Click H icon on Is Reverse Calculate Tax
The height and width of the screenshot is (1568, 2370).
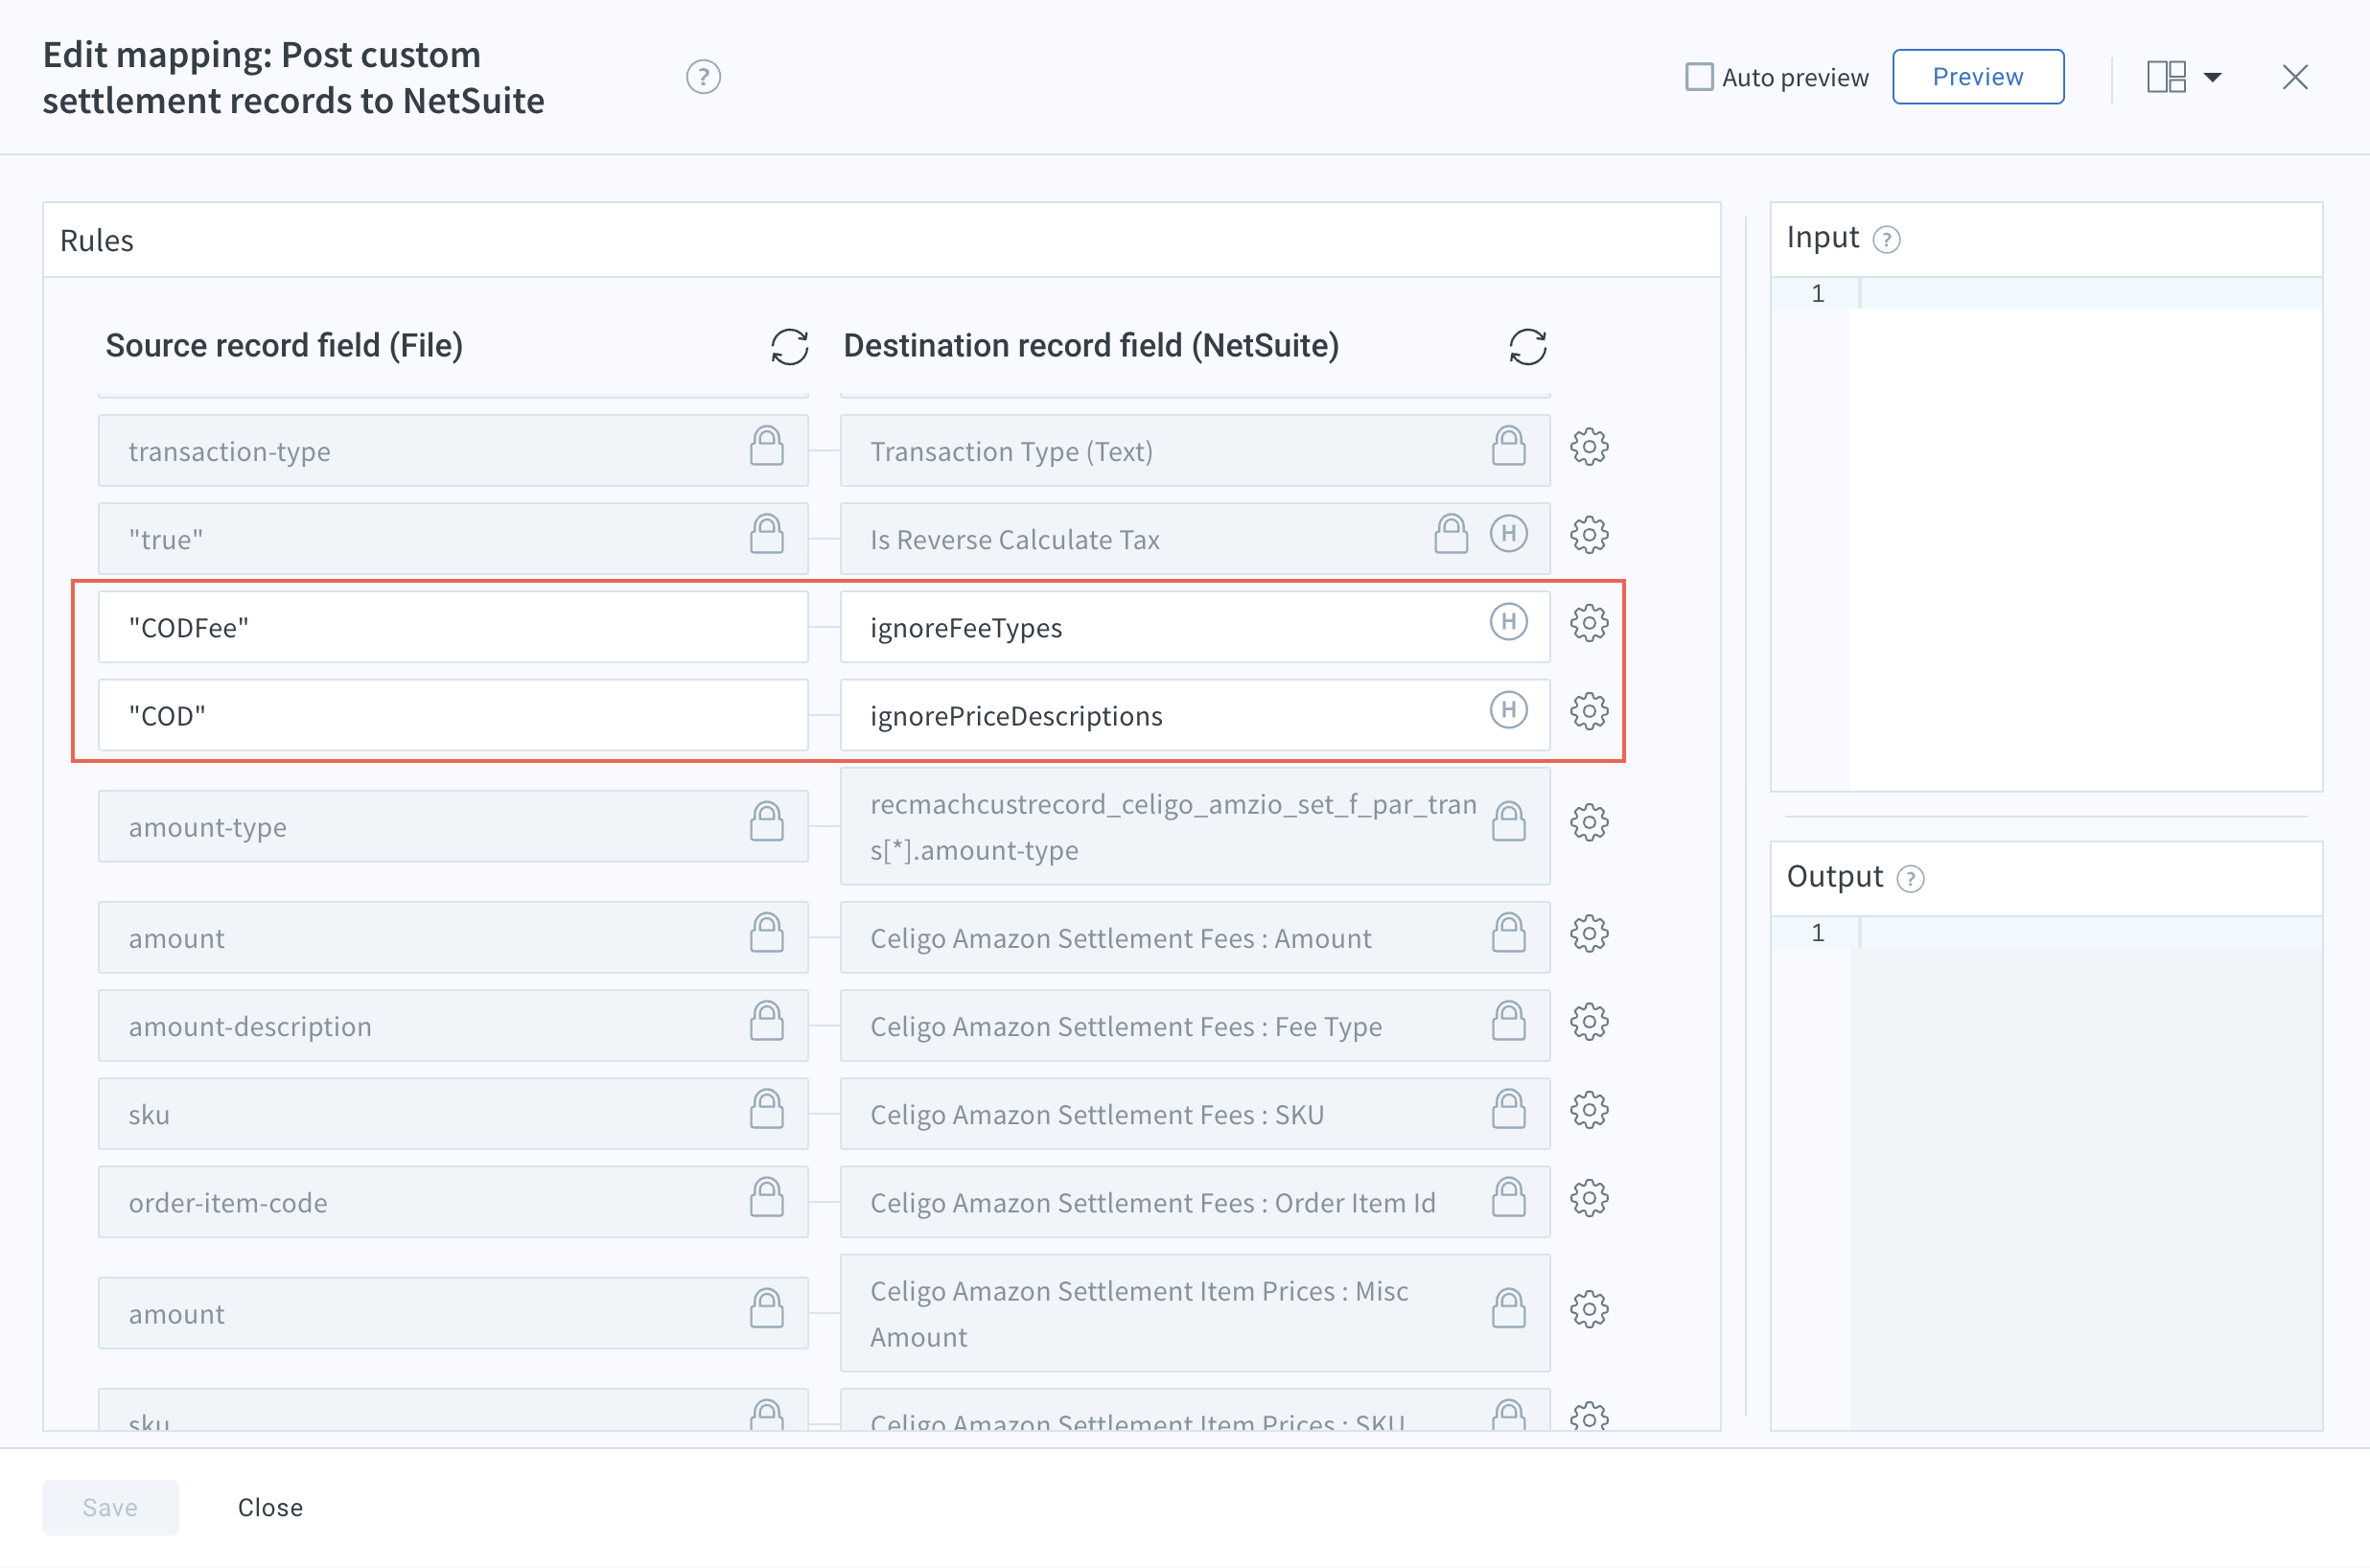click(x=1508, y=534)
